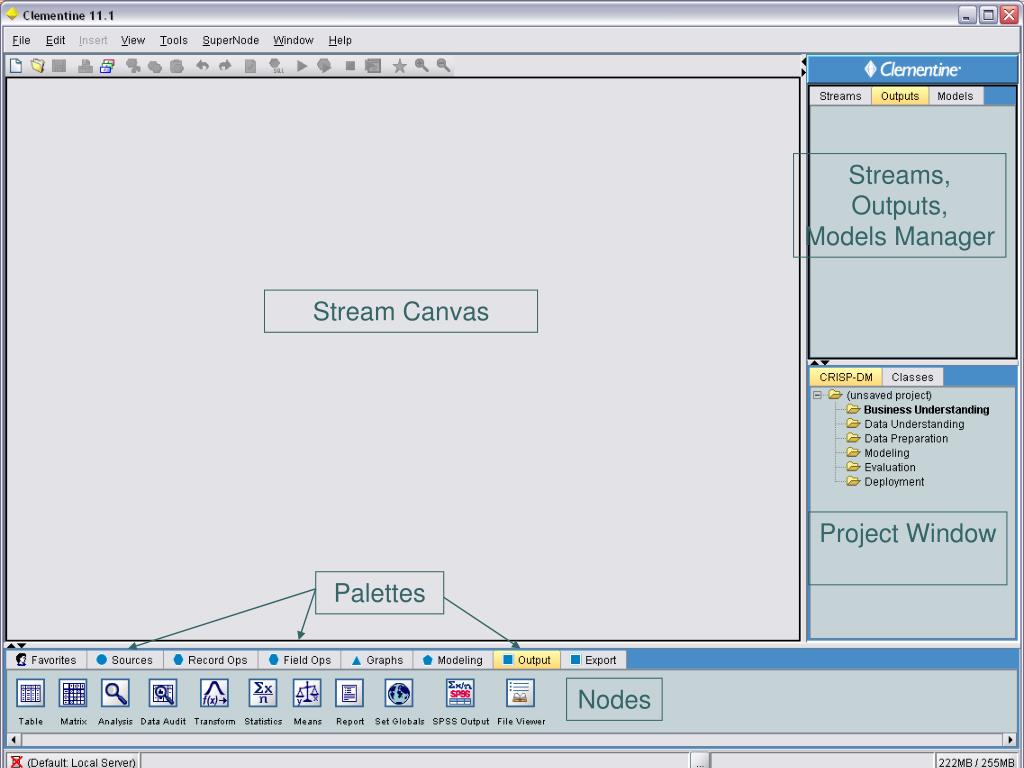The height and width of the screenshot is (768, 1024).
Task: Open the Streams manager tab
Action: (840, 96)
